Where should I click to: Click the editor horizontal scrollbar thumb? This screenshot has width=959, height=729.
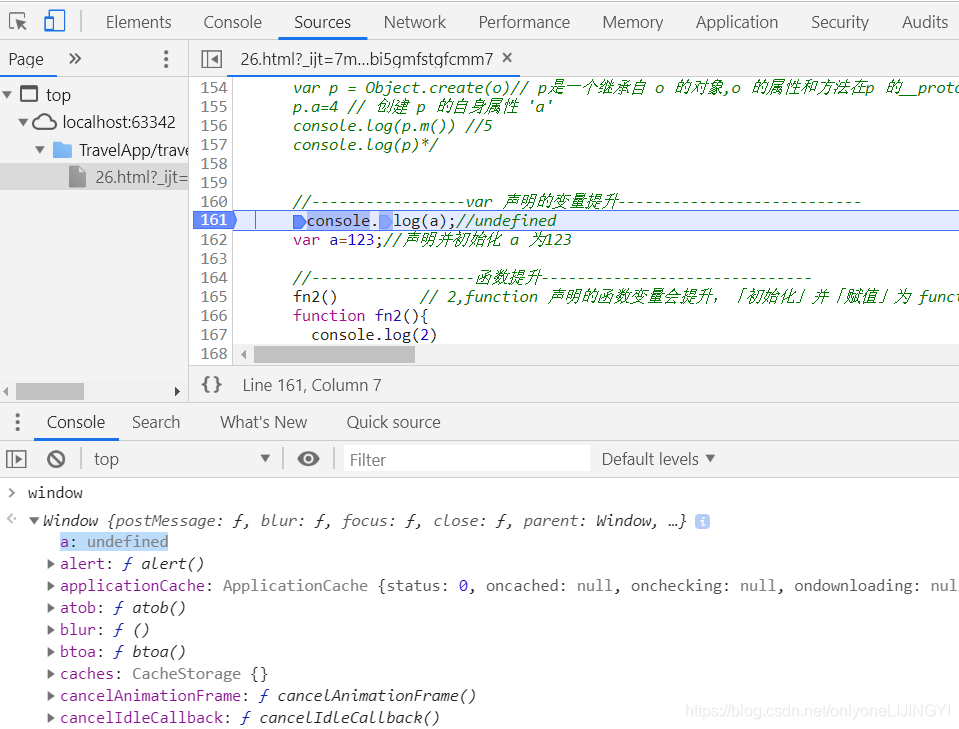click(x=335, y=354)
